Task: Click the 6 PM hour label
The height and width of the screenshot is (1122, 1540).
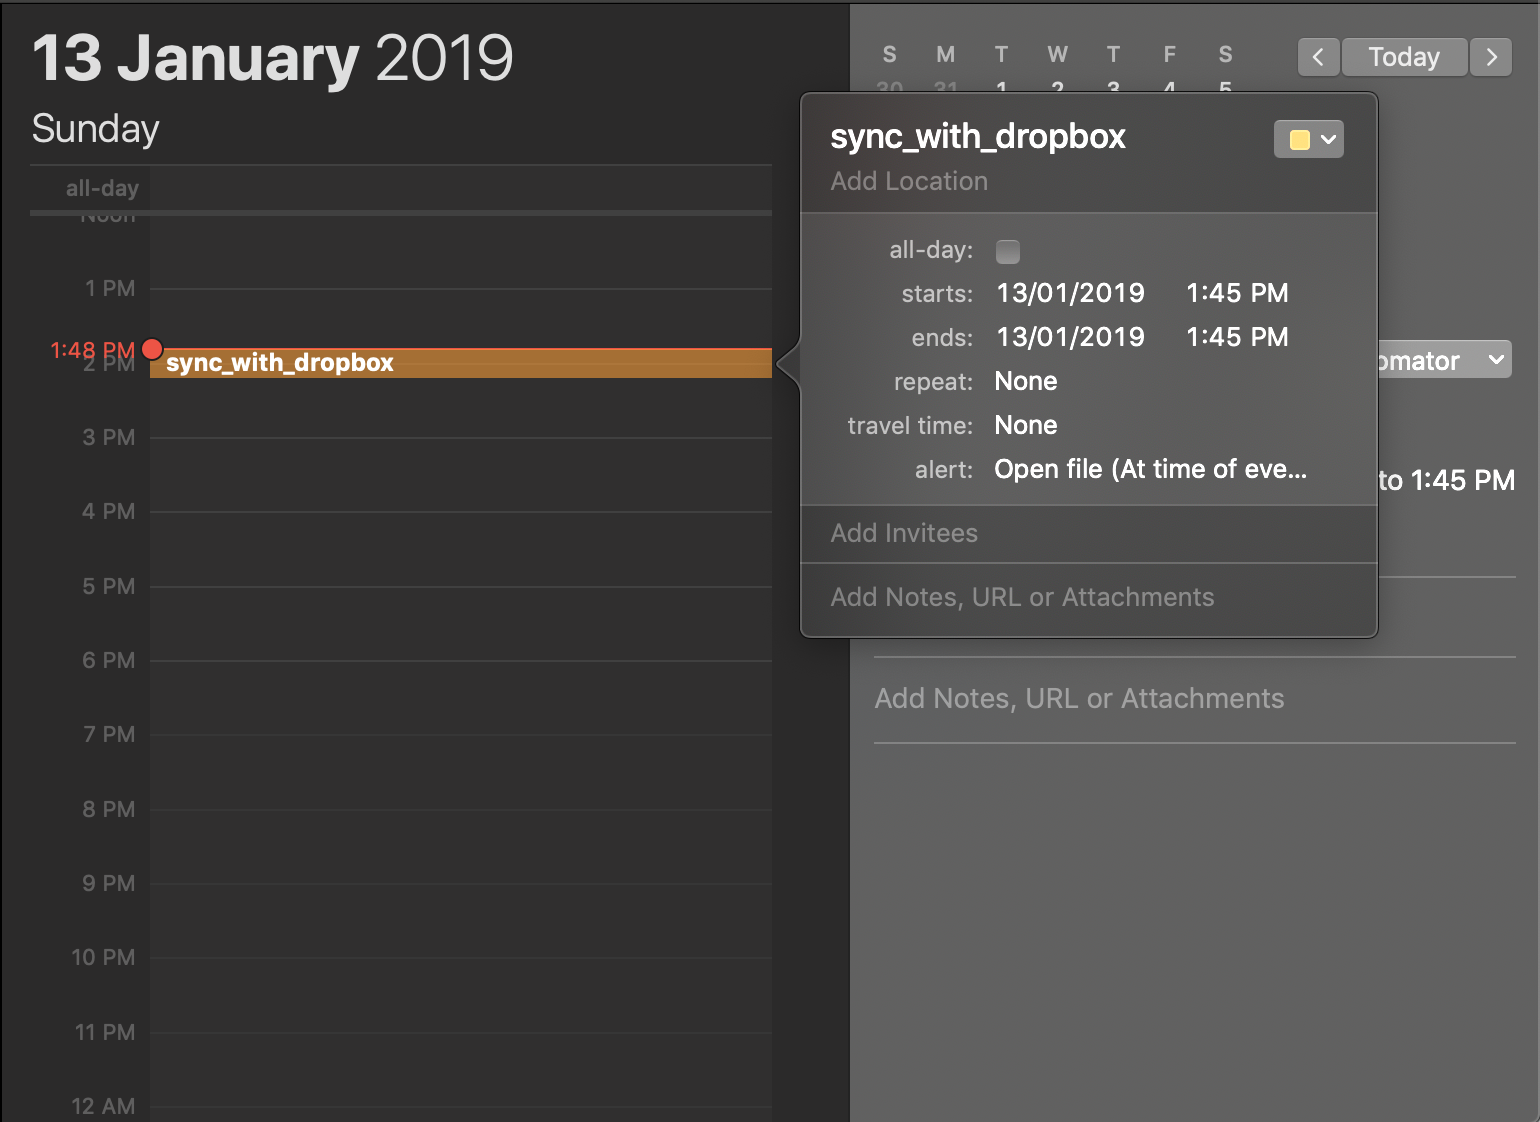Action: 109,660
